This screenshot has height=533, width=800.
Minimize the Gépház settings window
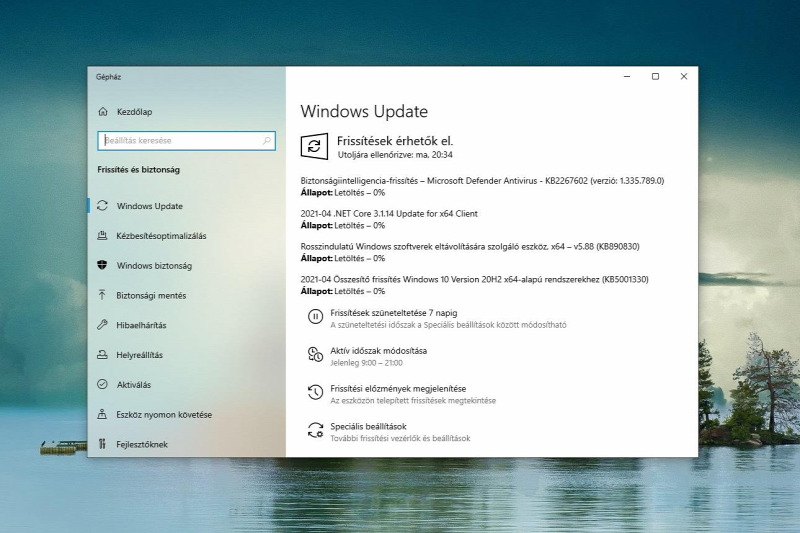pos(627,77)
